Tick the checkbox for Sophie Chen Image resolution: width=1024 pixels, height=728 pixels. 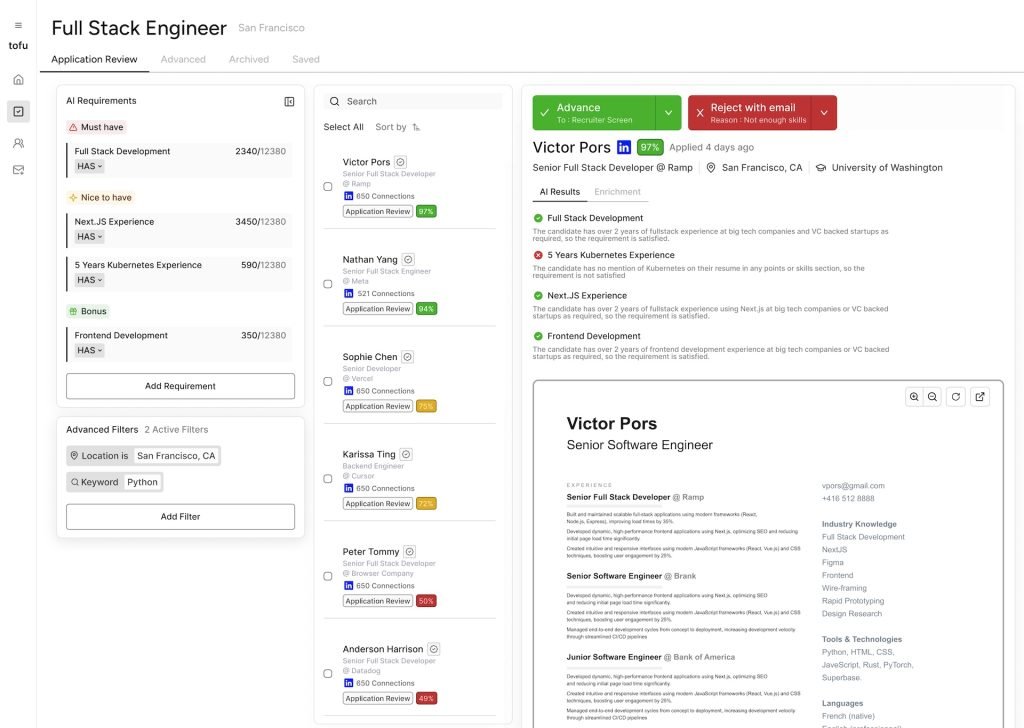pyautogui.click(x=328, y=381)
